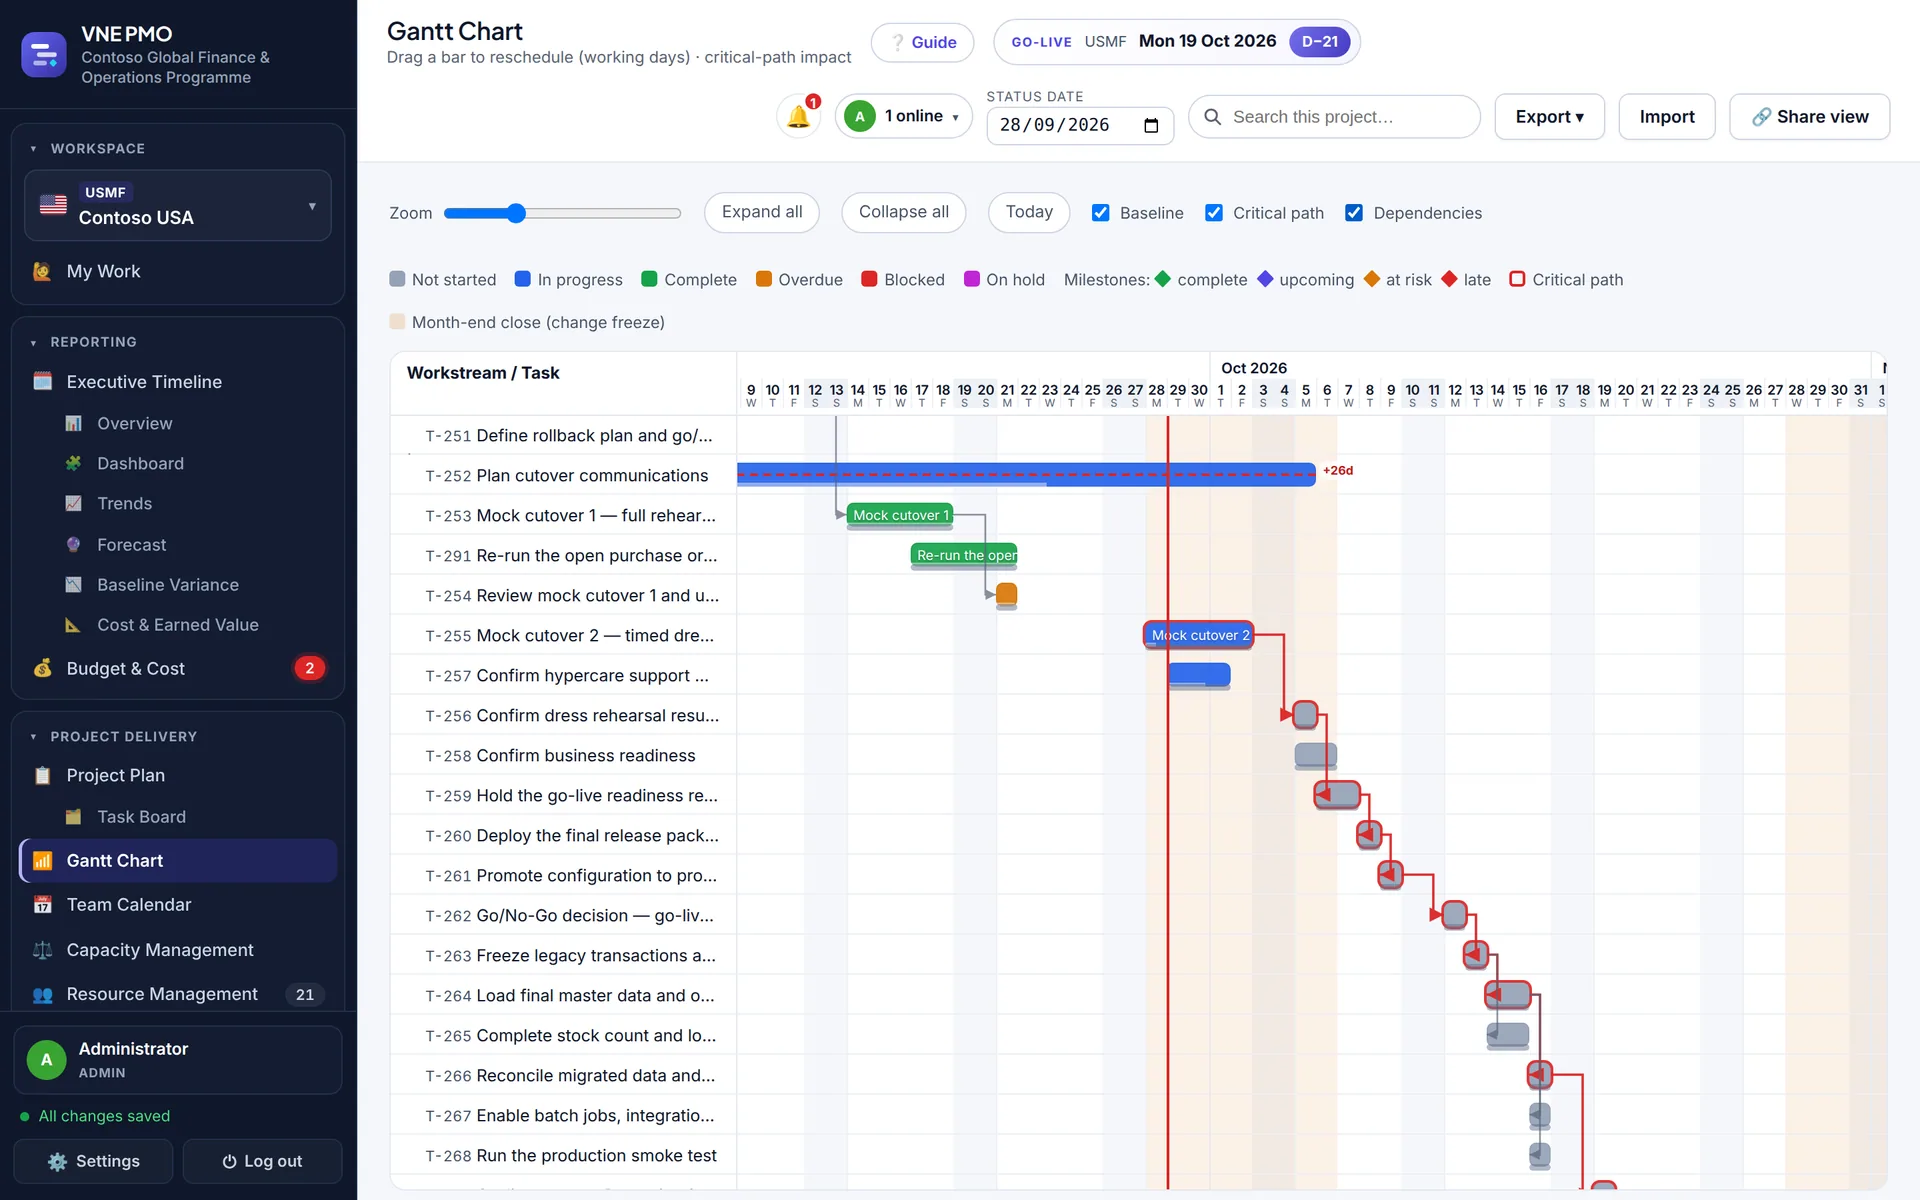The width and height of the screenshot is (1920, 1200).
Task: Click the D-21 go-live countdown badge
Action: point(1319,42)
